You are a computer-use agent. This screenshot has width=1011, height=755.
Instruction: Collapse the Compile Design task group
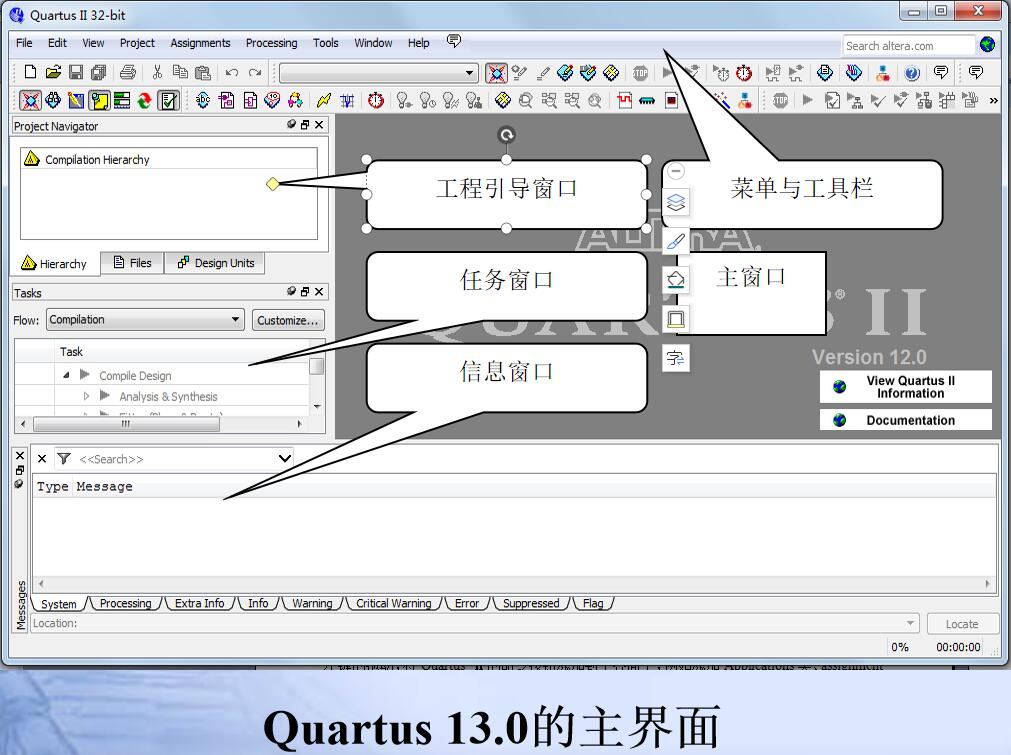(65, 374)
